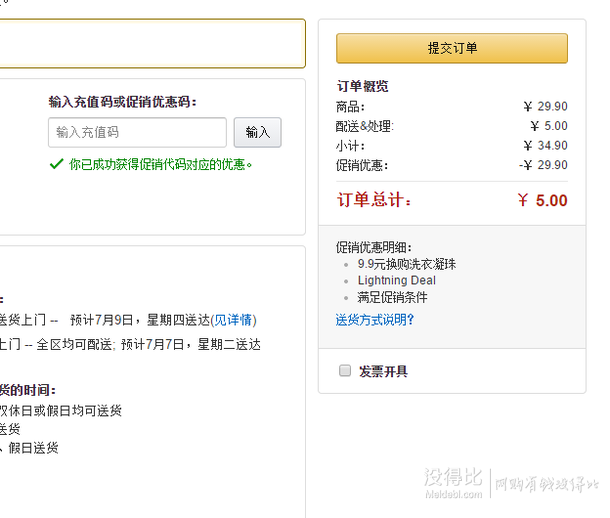610x518 pixels.
Task: Select 双休日或假日均可送货 delivery time option
Action: coord(60,410)
